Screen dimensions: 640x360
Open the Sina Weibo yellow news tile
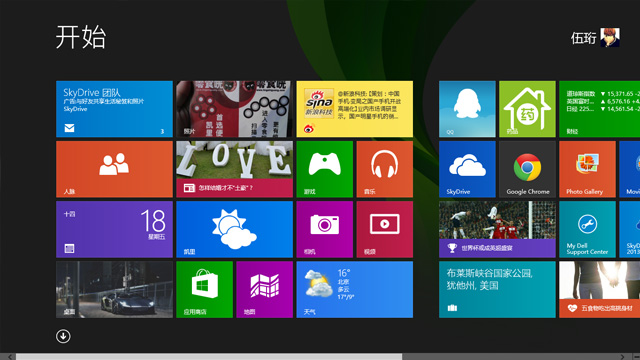(355, 109)
